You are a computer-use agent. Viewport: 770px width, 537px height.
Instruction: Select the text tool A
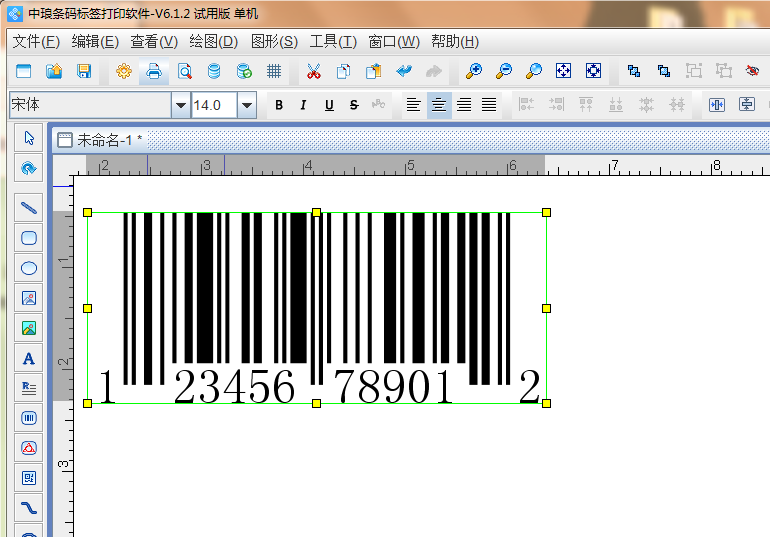coord(29,358)
